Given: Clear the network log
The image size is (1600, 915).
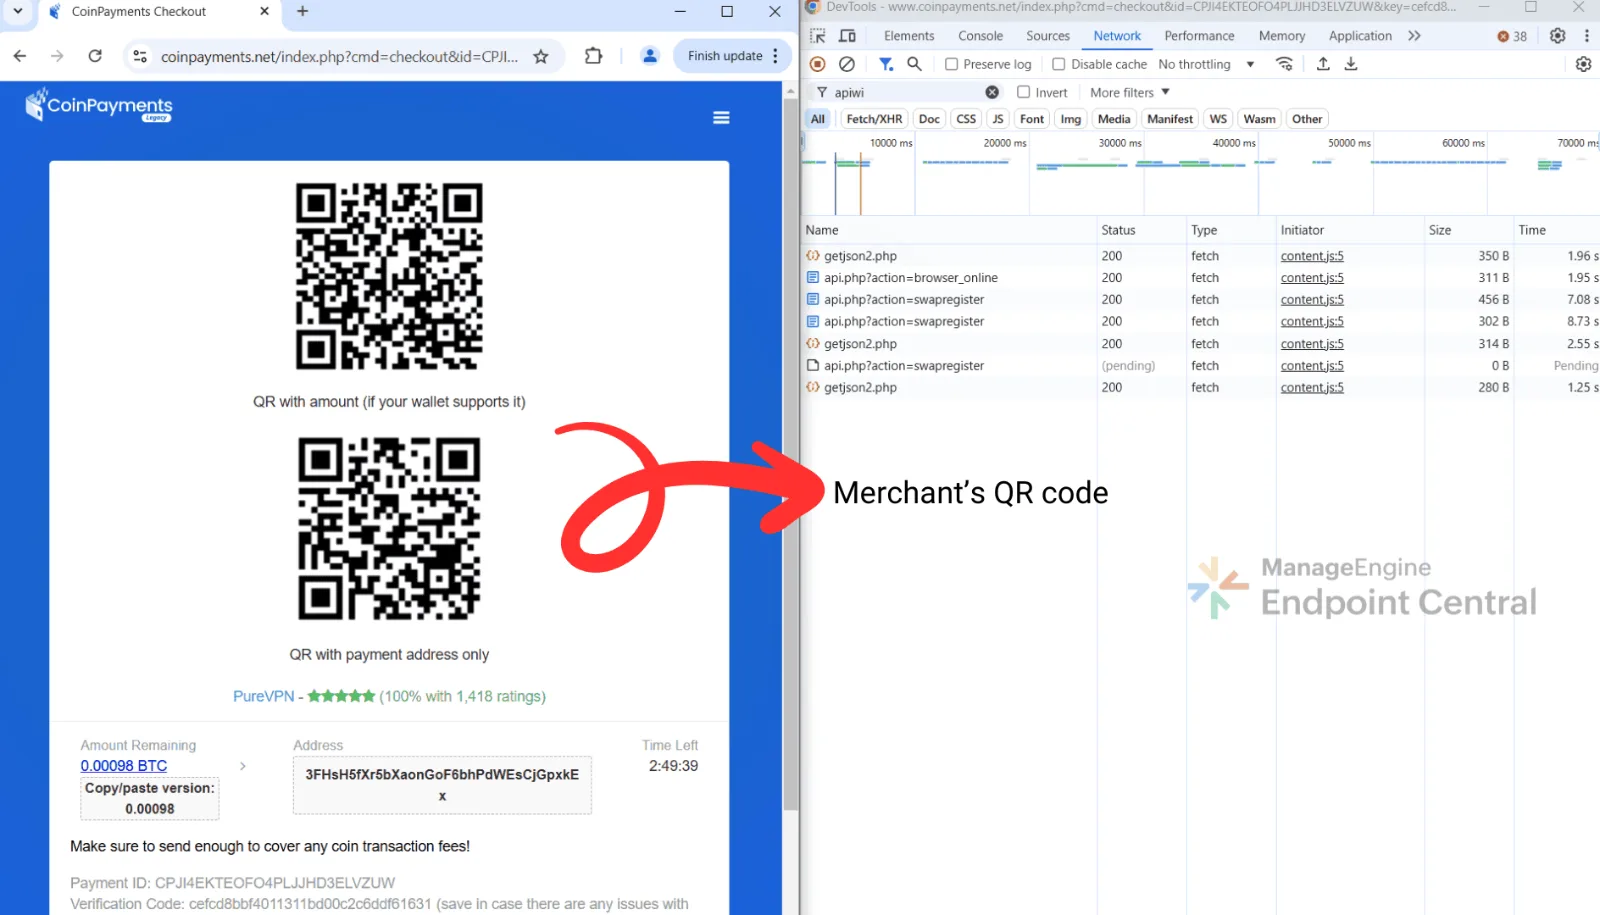Looking at the screenshot, I should tap(847, 64).
